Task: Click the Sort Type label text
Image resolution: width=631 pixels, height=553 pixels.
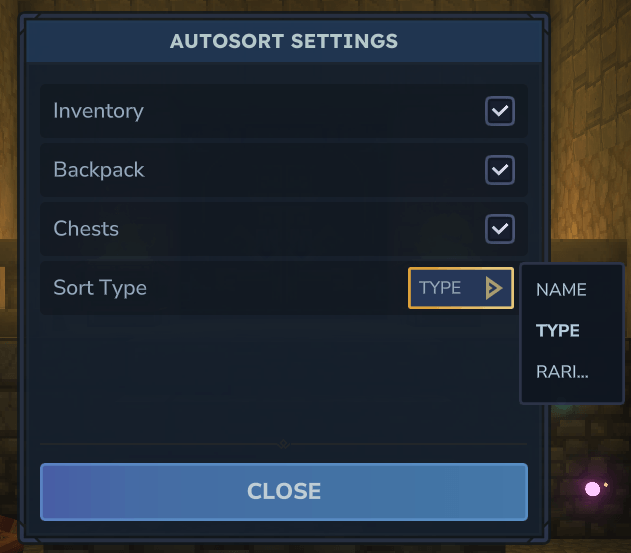Action: tap(100, 288)
